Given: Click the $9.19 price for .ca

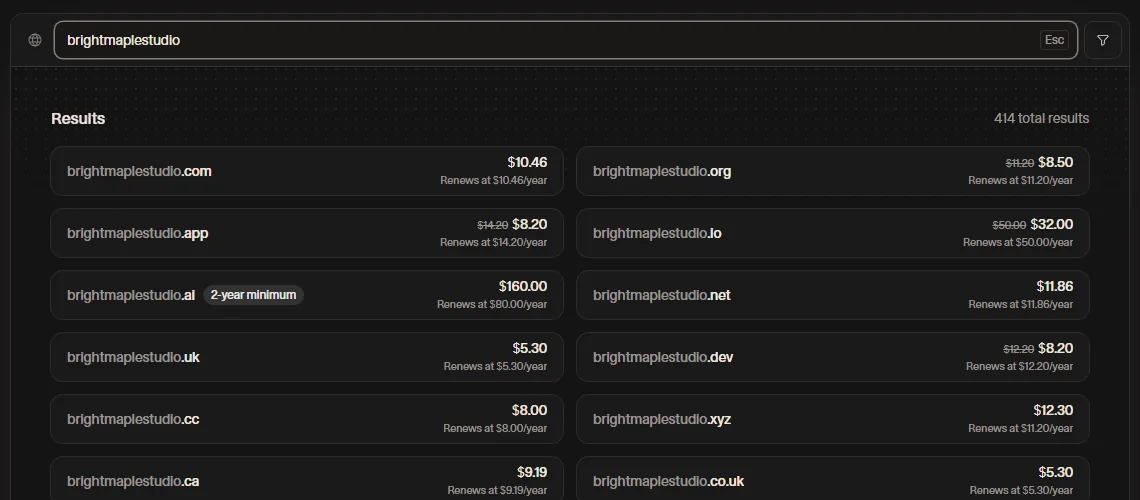Looking at the screenshot, I should click(x=532, y=472).
